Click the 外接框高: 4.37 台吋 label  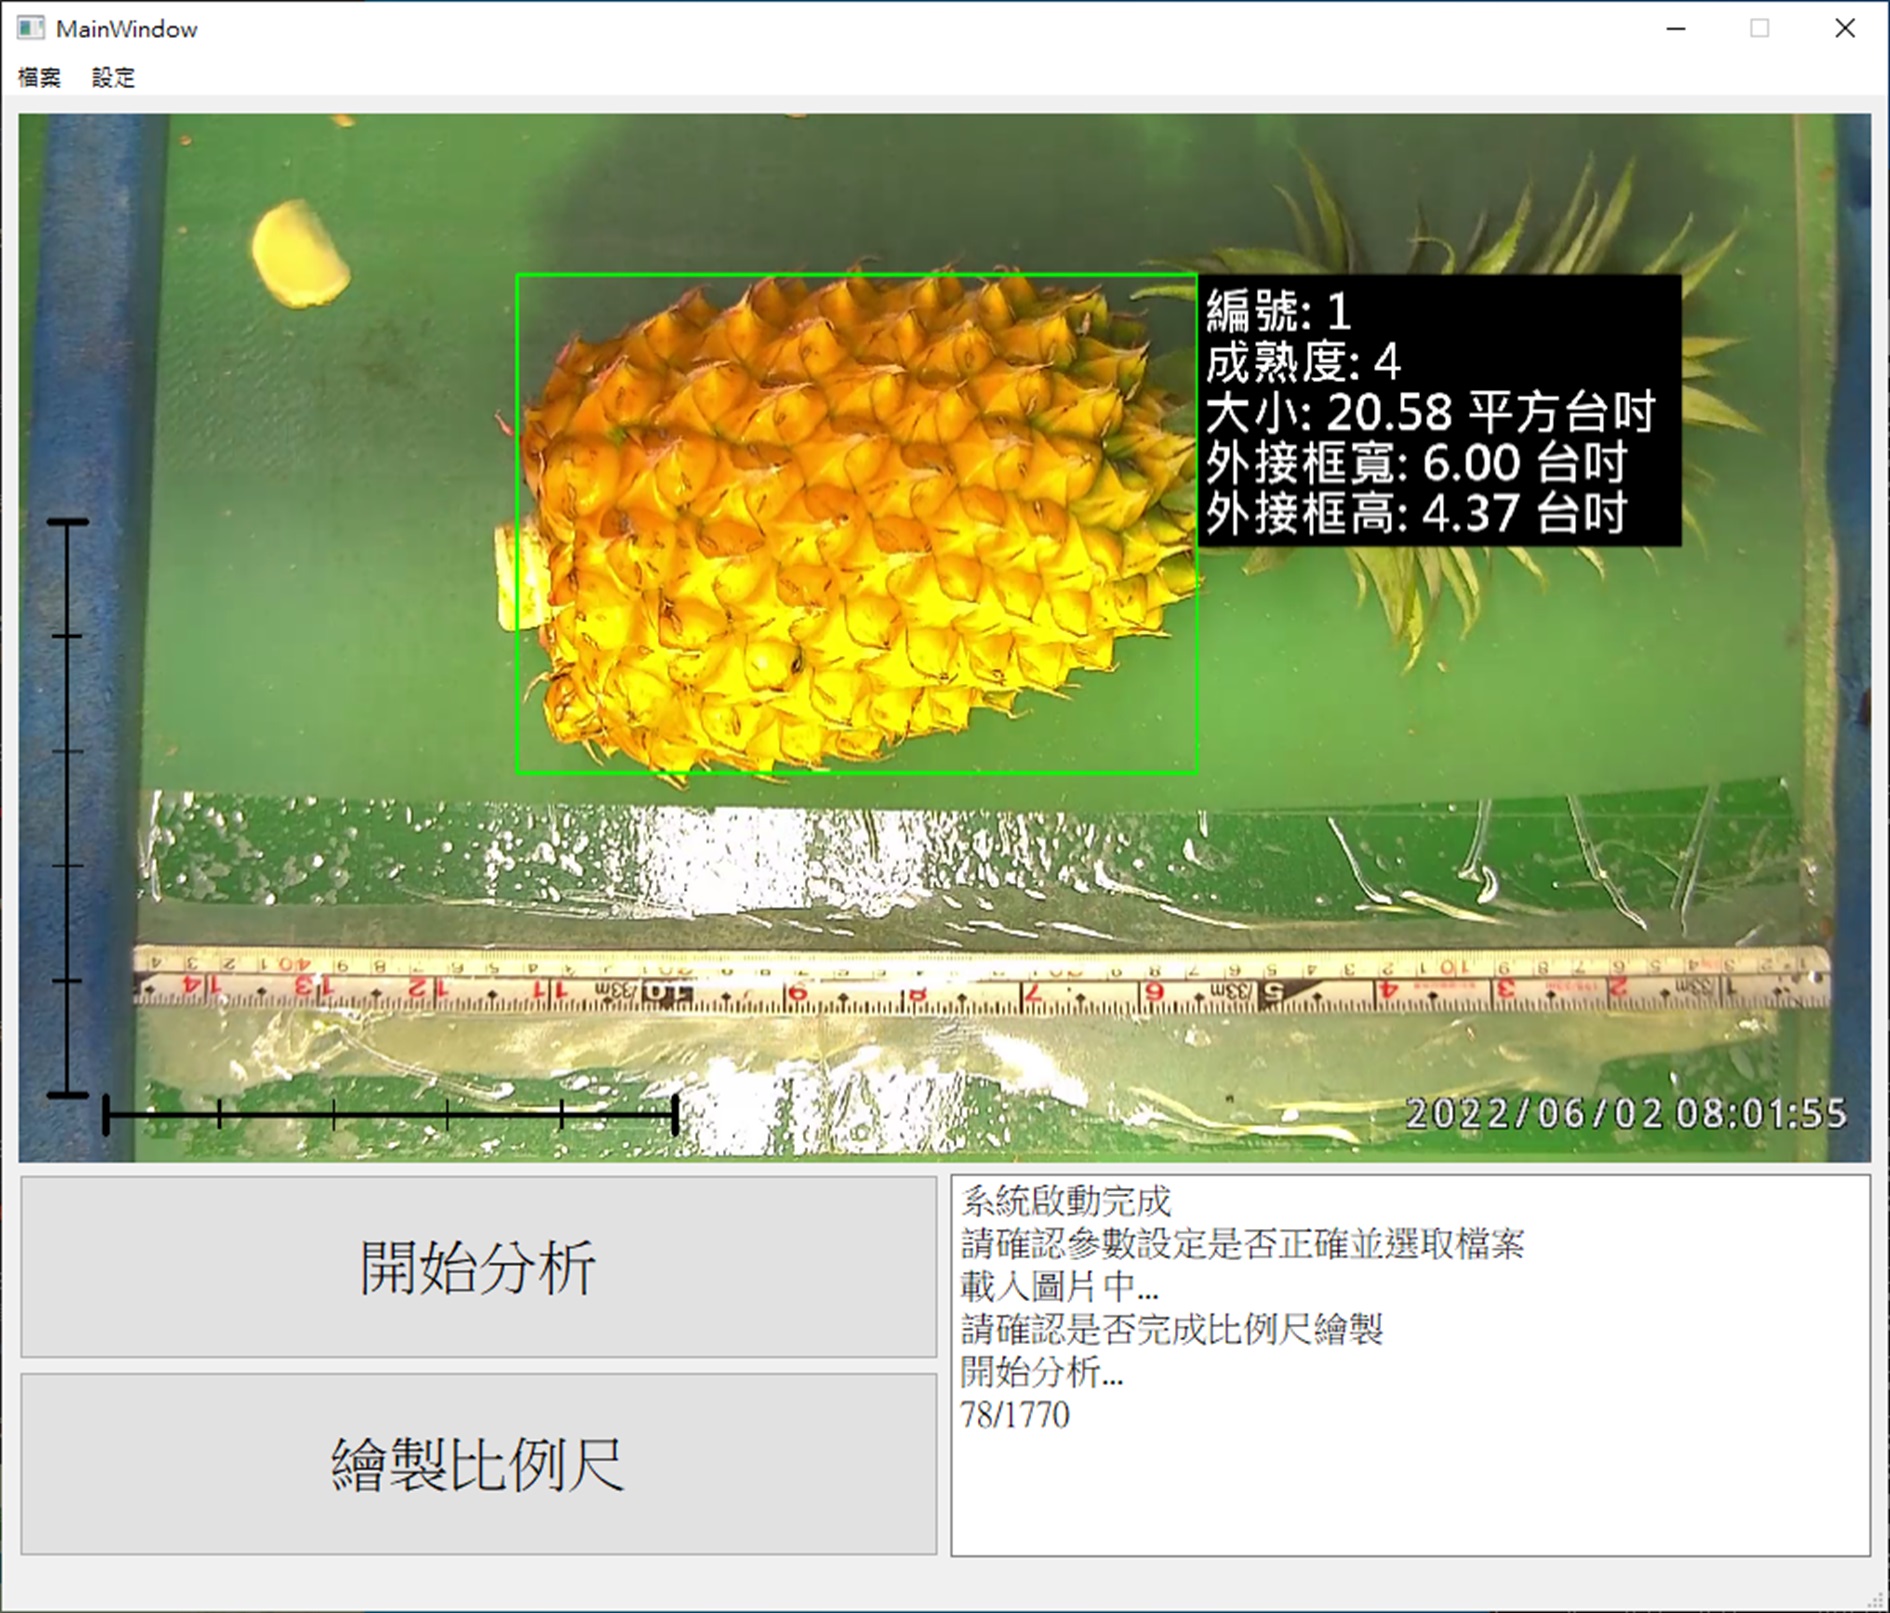(x=1416, y=513)
